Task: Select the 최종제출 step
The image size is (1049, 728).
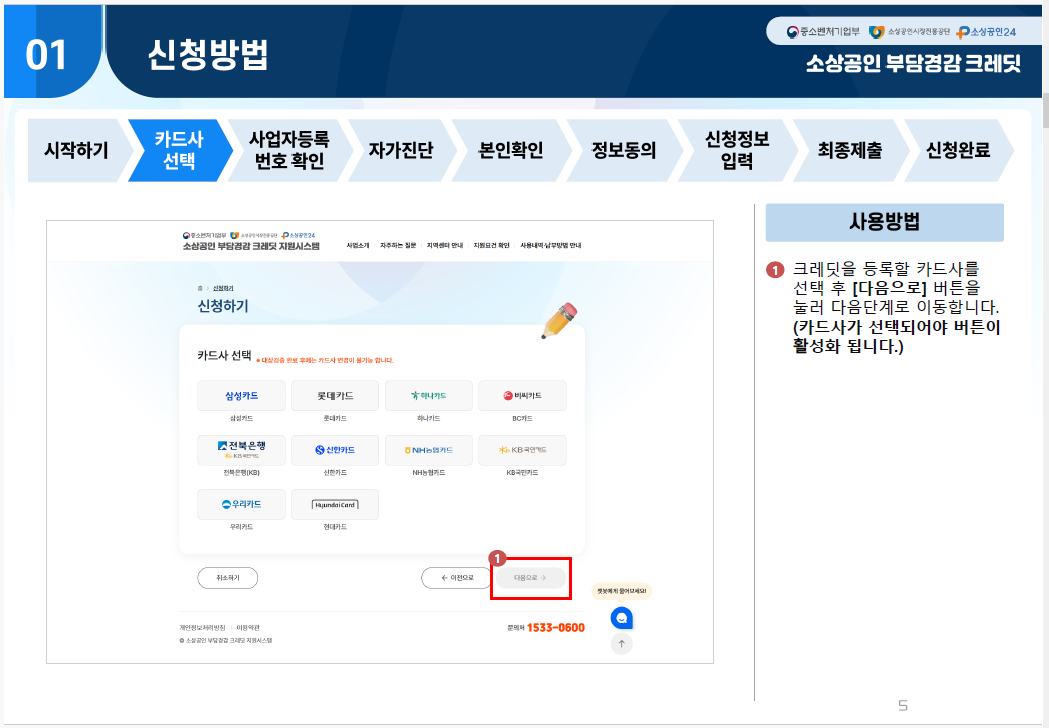Action: pyautogui.click(x=850, y=150)
